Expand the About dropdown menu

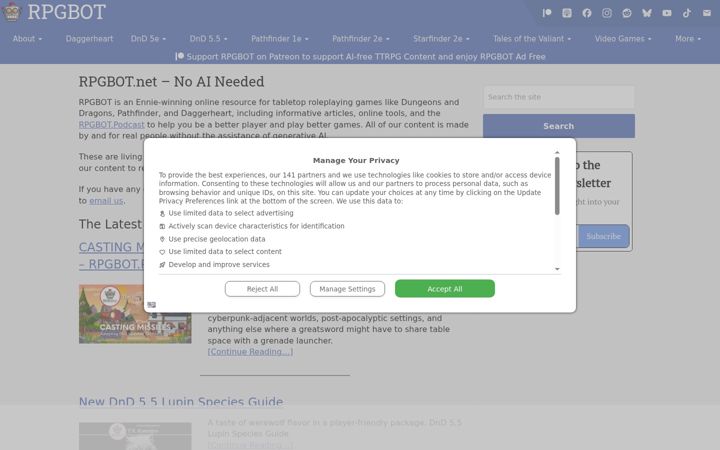tap(27, 39)
